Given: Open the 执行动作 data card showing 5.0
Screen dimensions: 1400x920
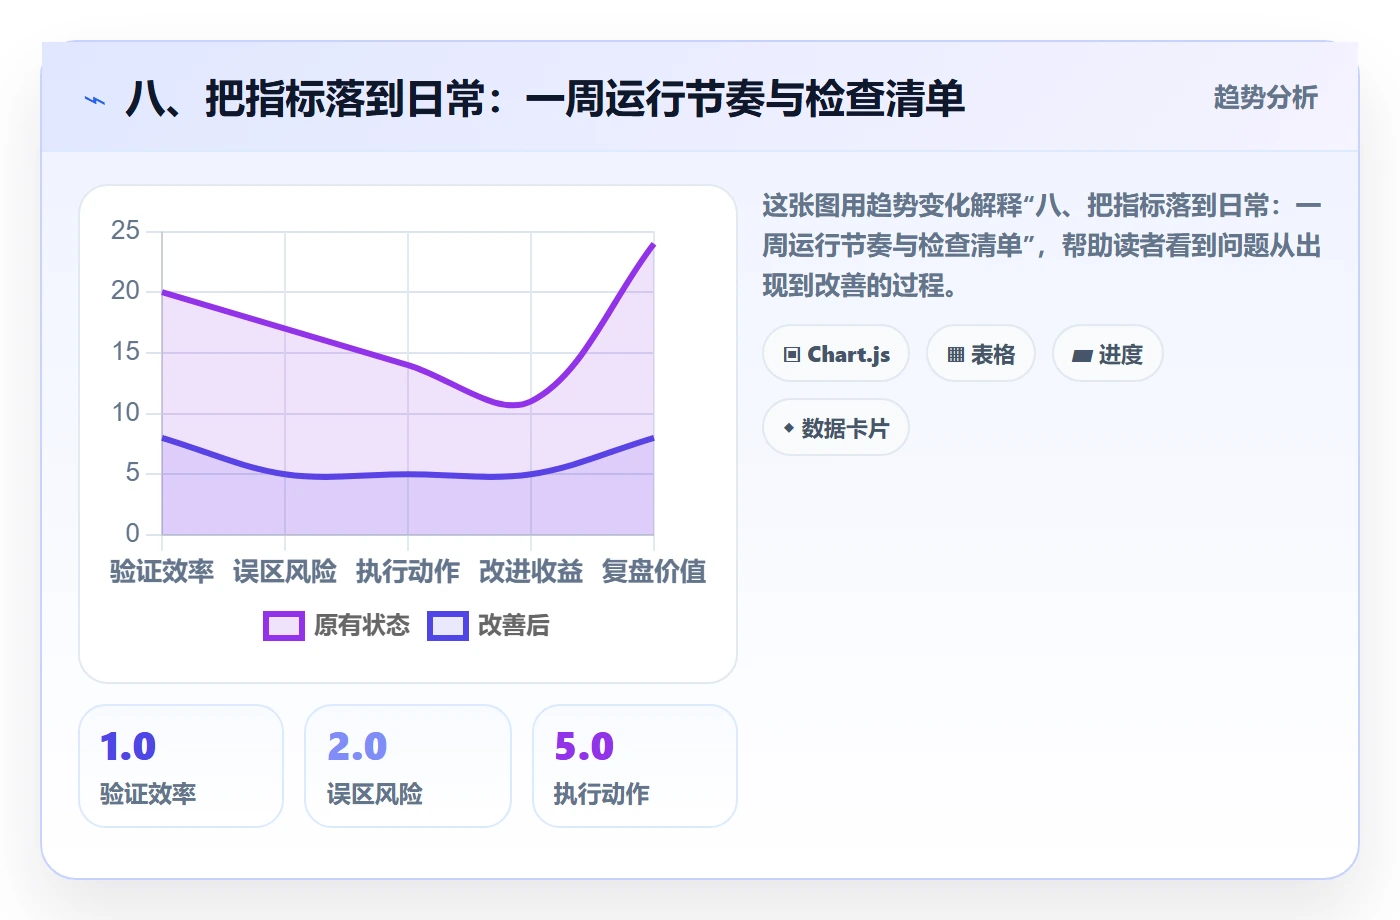Looking at the screenshot, I should tap(635, 766).
